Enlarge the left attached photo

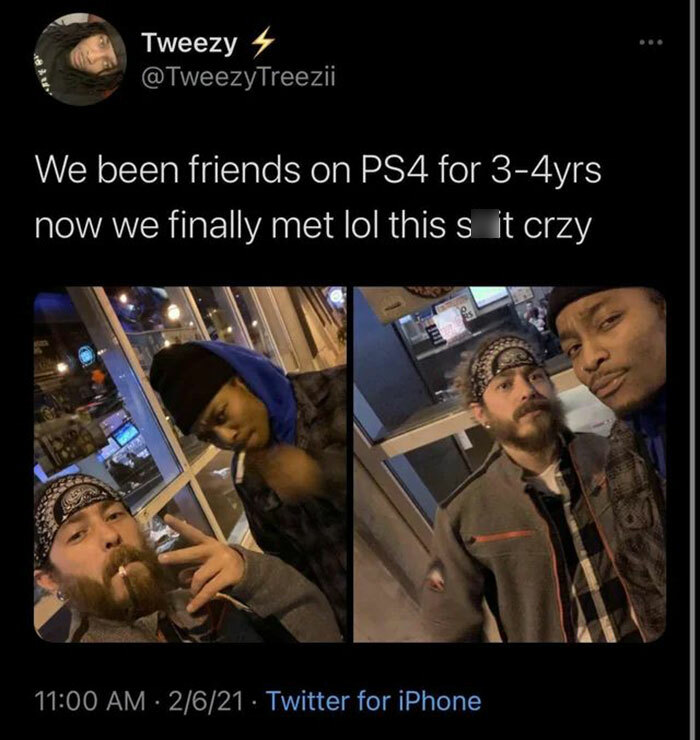[190, 464]
